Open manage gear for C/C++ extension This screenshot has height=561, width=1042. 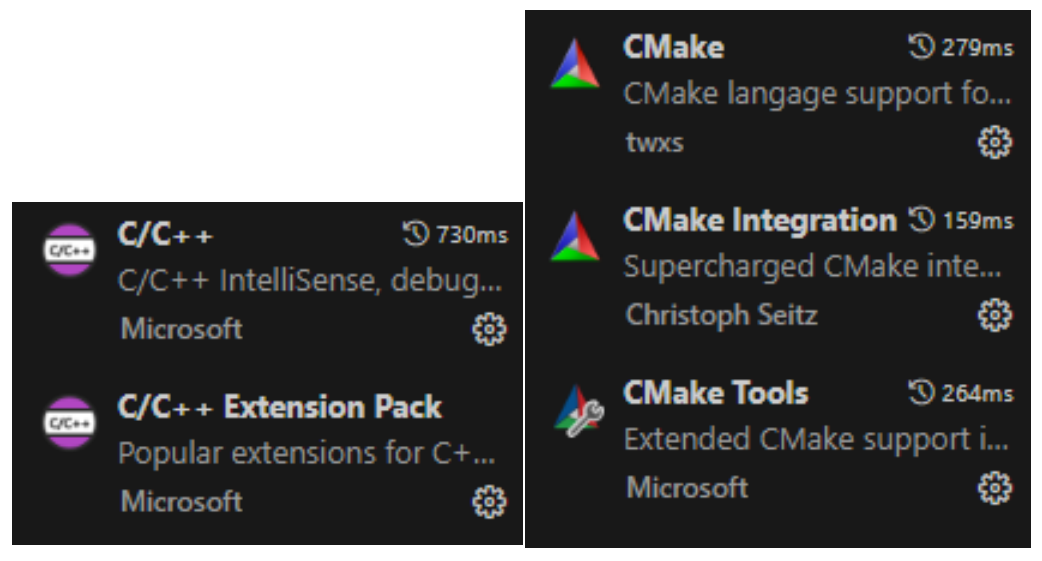490,329
